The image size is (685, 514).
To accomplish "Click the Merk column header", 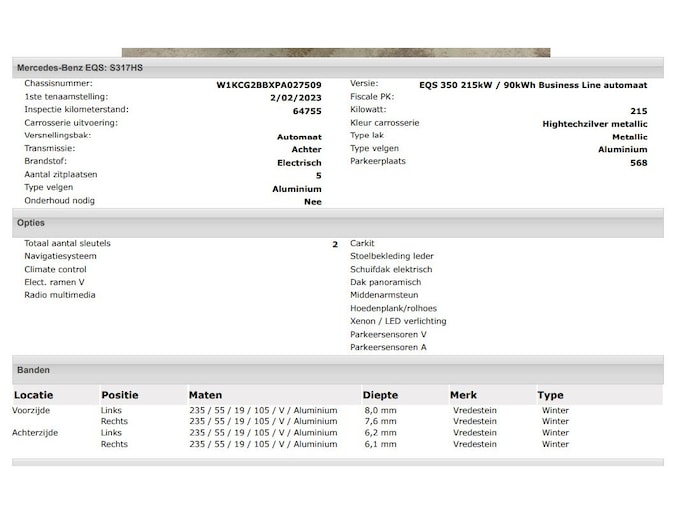I will coord(463,395).
